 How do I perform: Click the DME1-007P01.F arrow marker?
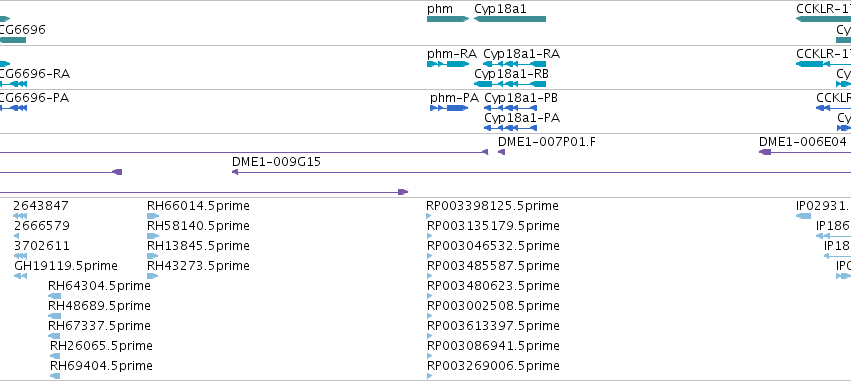click(501, 152)
